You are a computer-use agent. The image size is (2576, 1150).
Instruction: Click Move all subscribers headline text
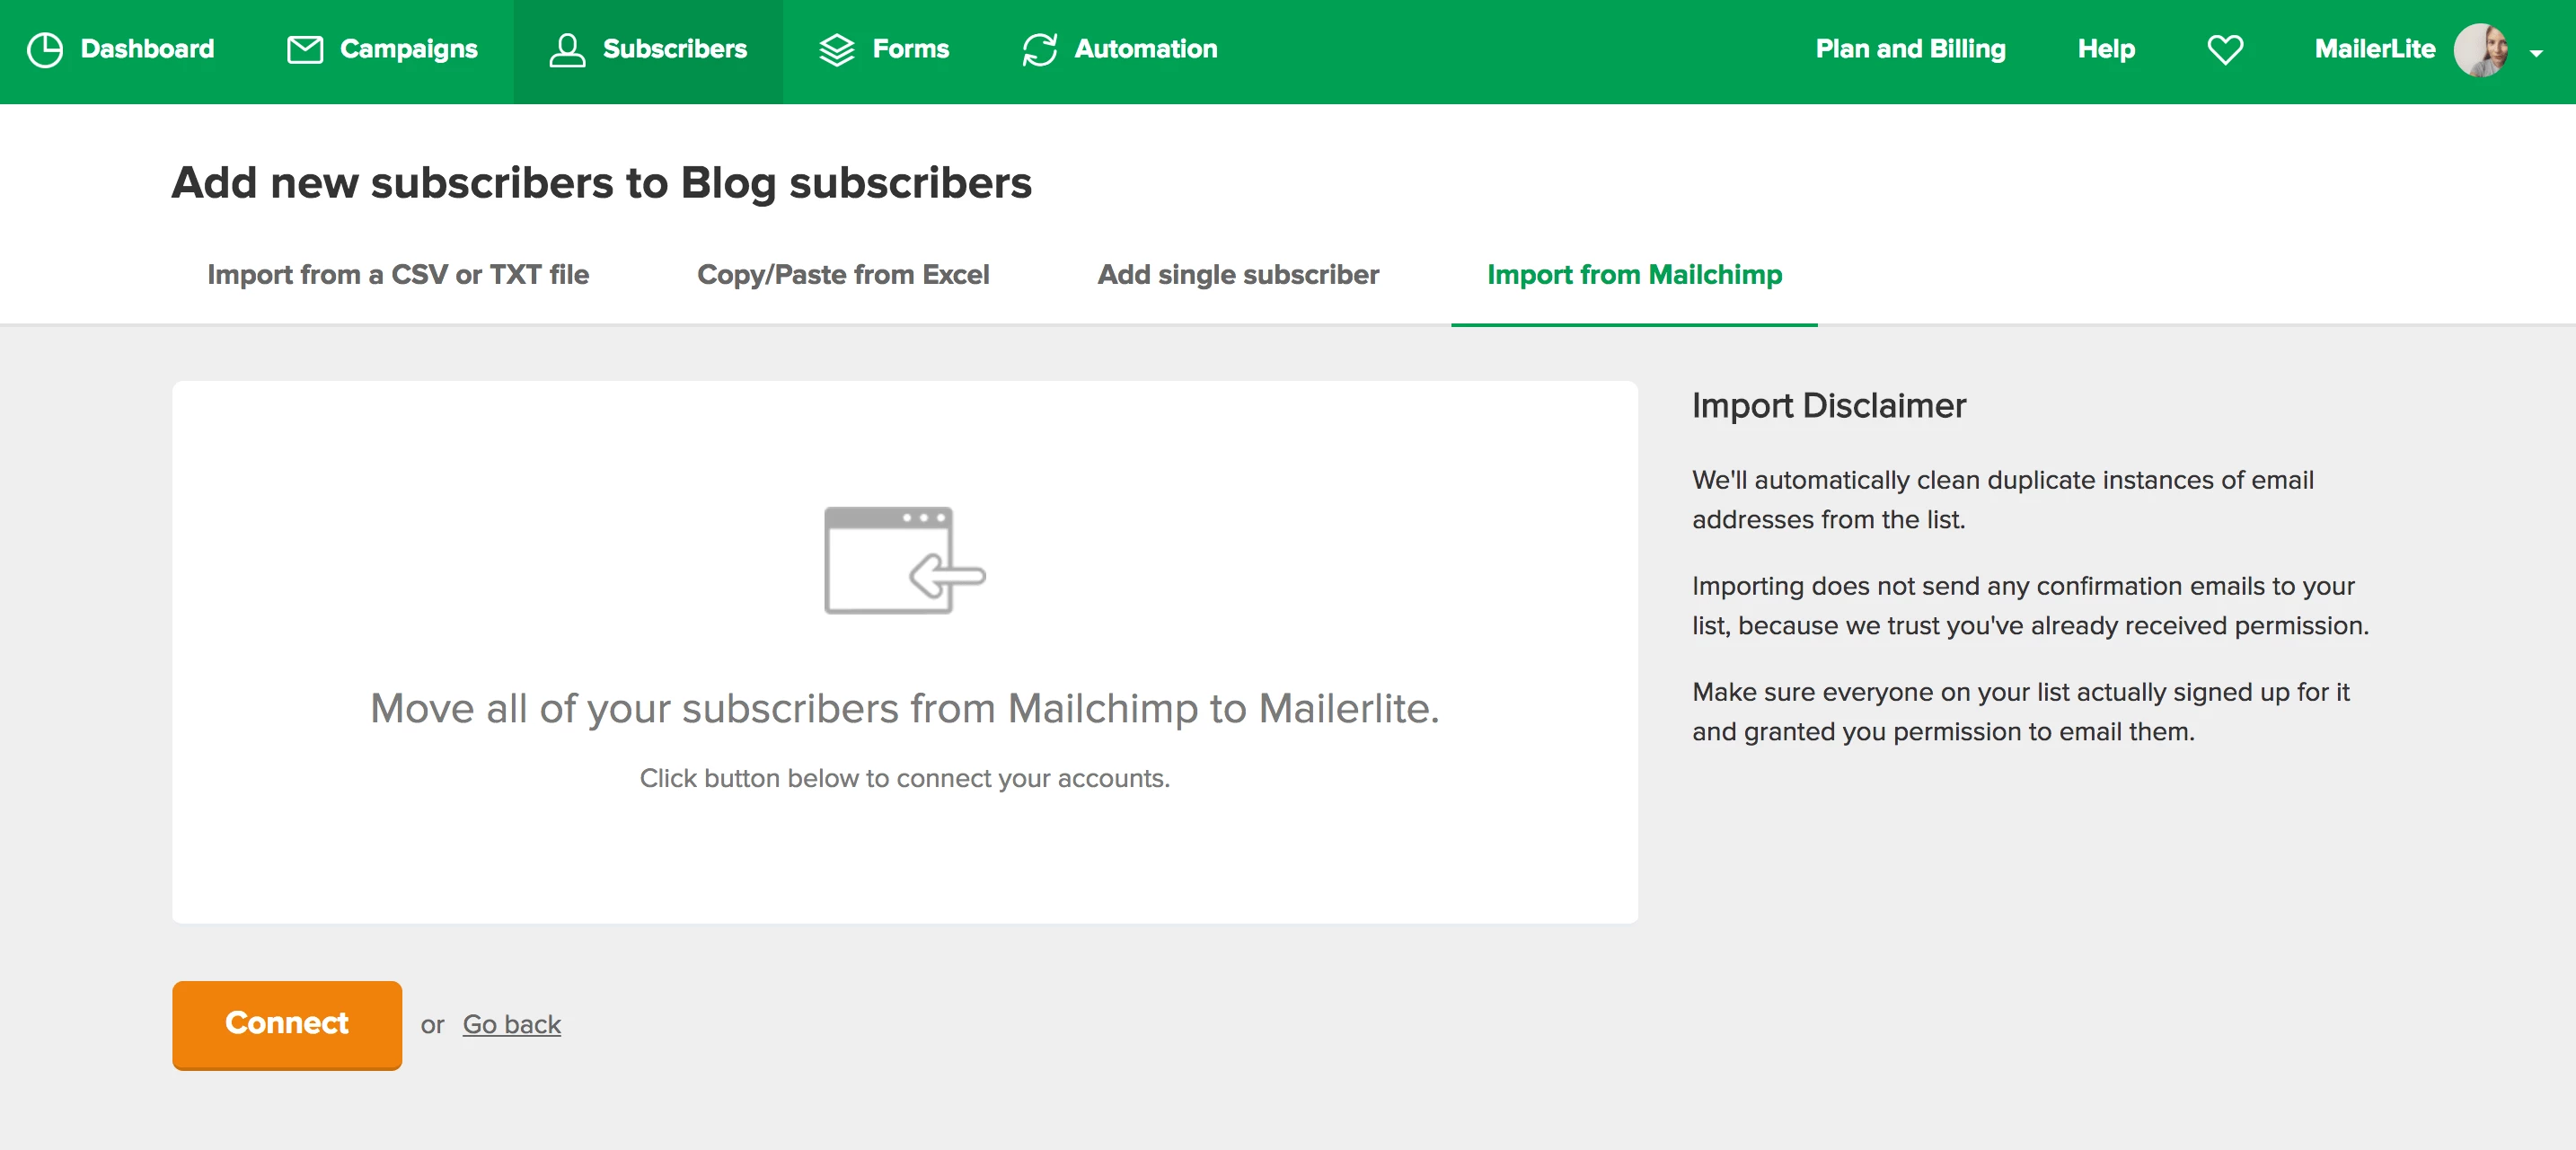[904, 708]
